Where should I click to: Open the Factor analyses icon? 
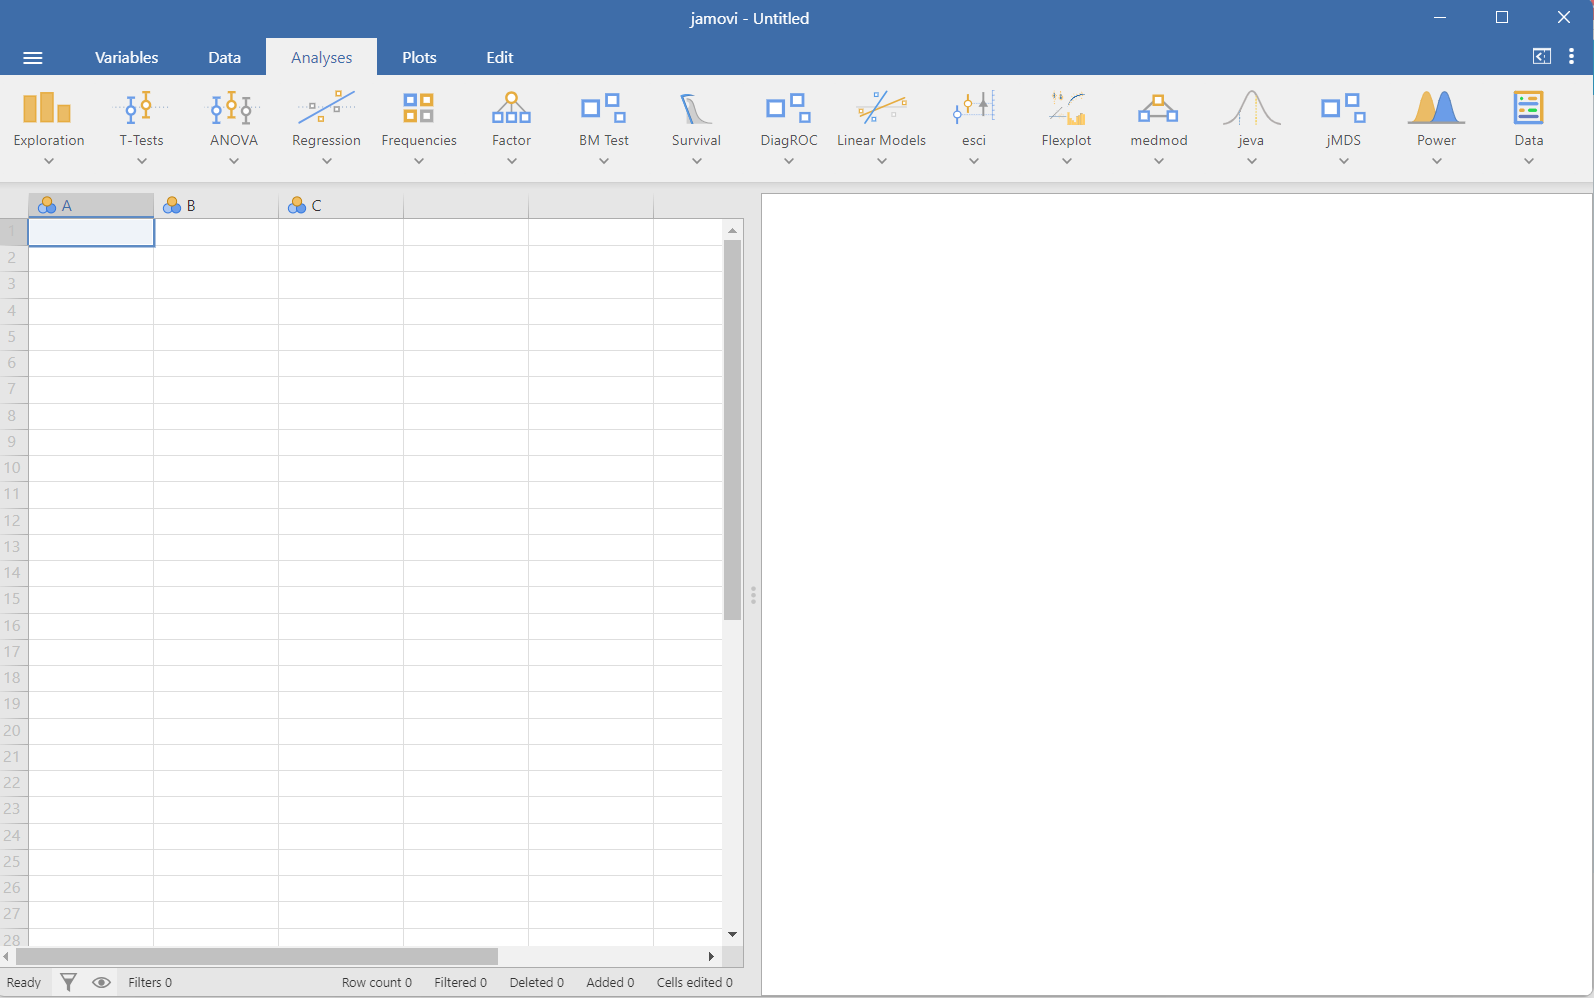tap(511, 108)
